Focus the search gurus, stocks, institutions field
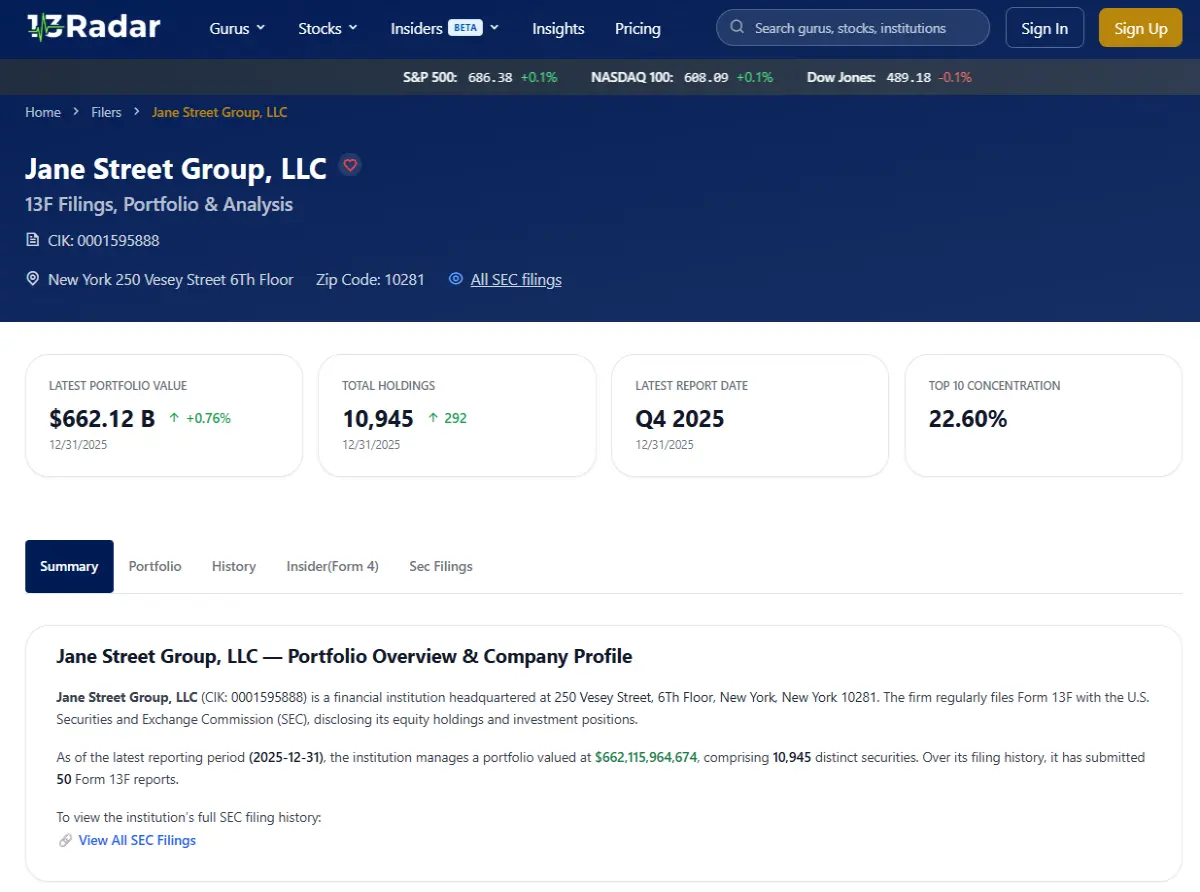The image size is (1200, 892). pos(853,28)
